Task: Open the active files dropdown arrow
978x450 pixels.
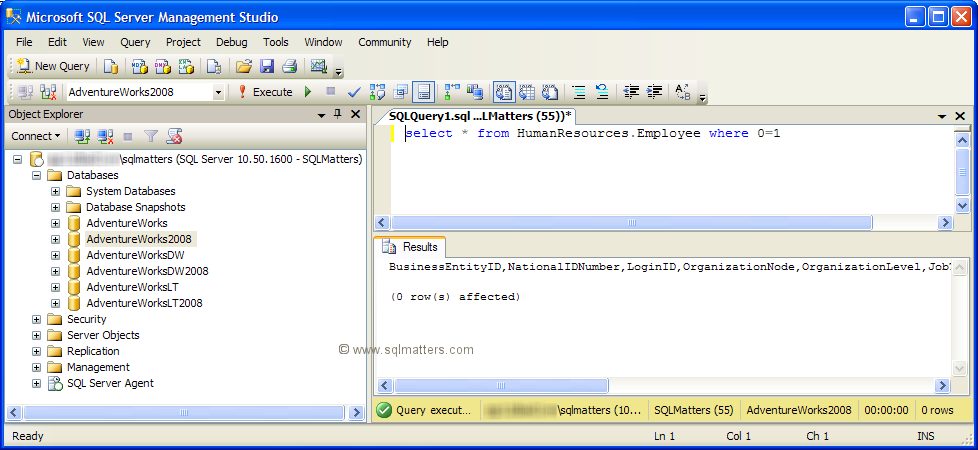Action: tap(942, 116)
